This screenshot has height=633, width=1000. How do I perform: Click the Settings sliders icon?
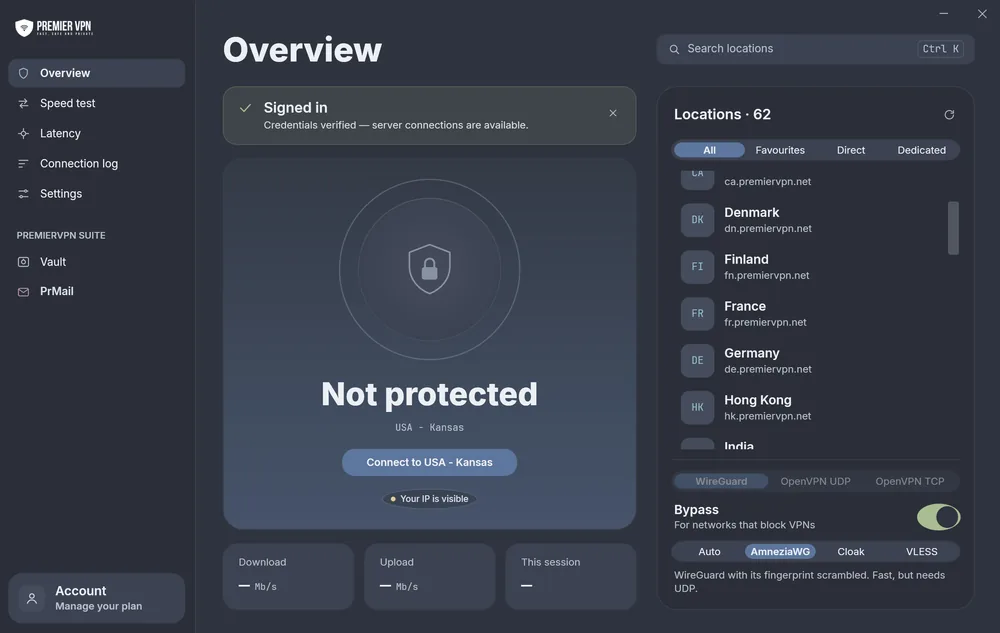point(24,193)
